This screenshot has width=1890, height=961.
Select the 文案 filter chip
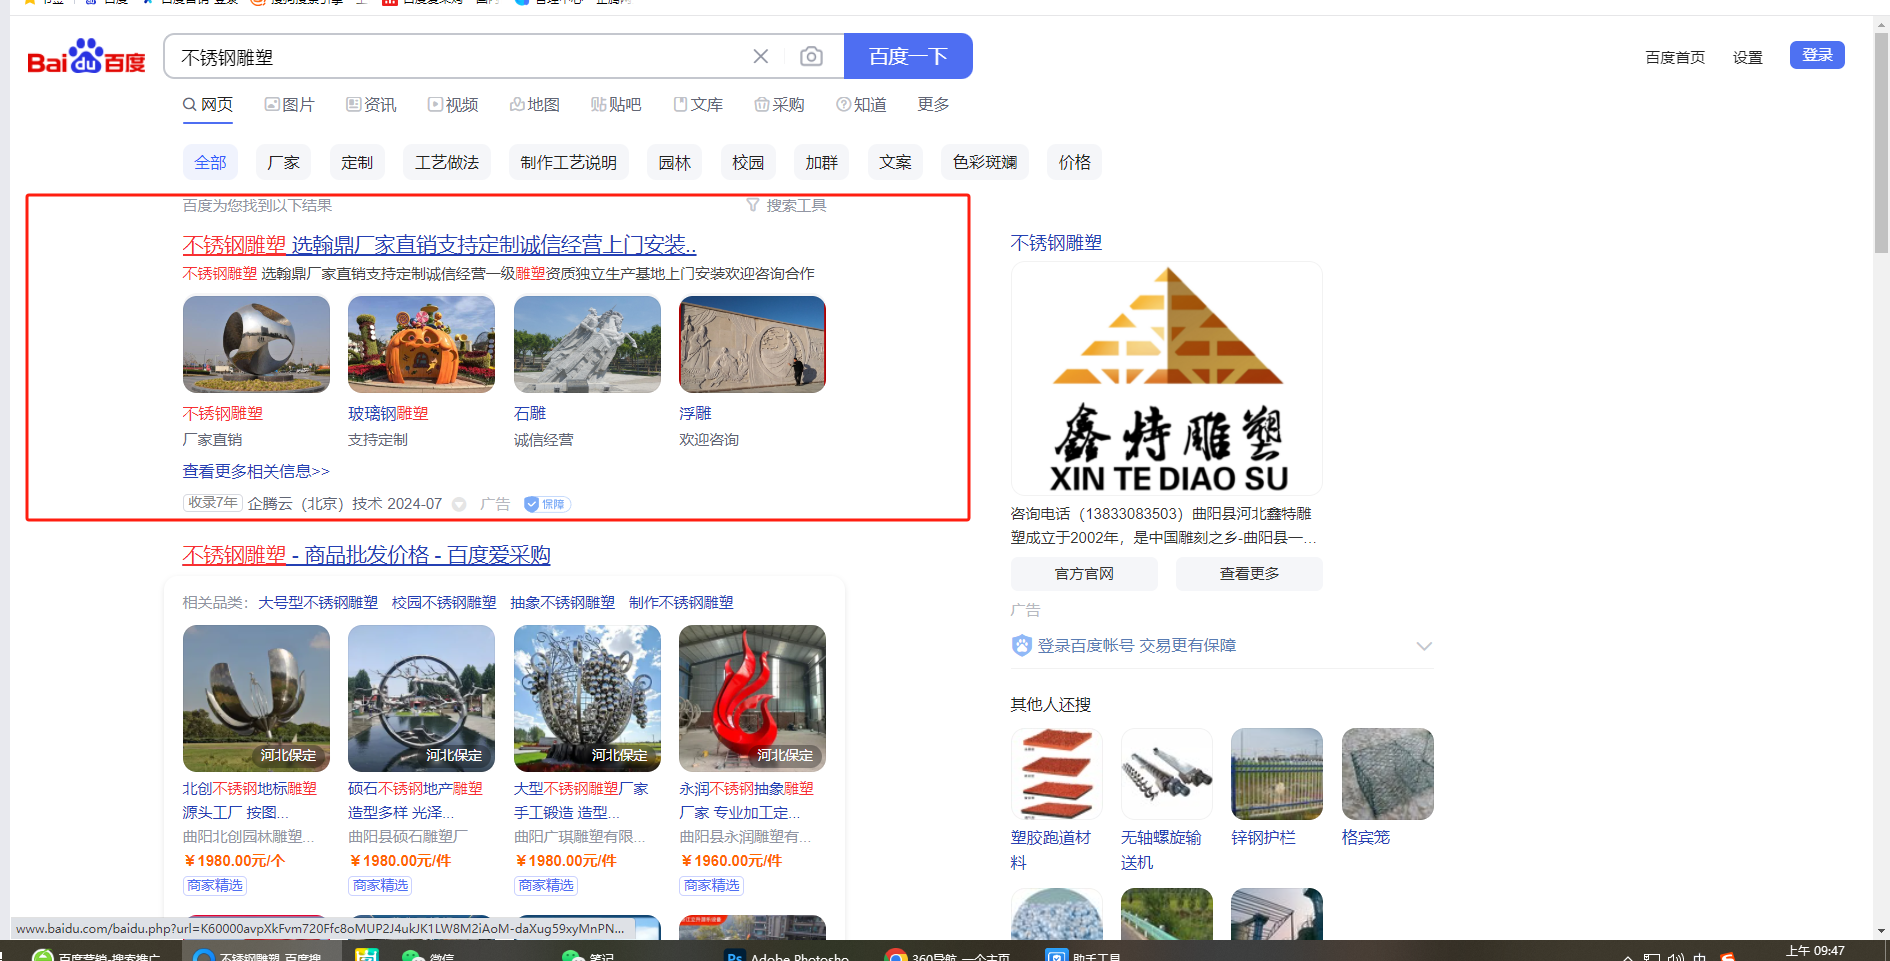(x=895, y=162)
